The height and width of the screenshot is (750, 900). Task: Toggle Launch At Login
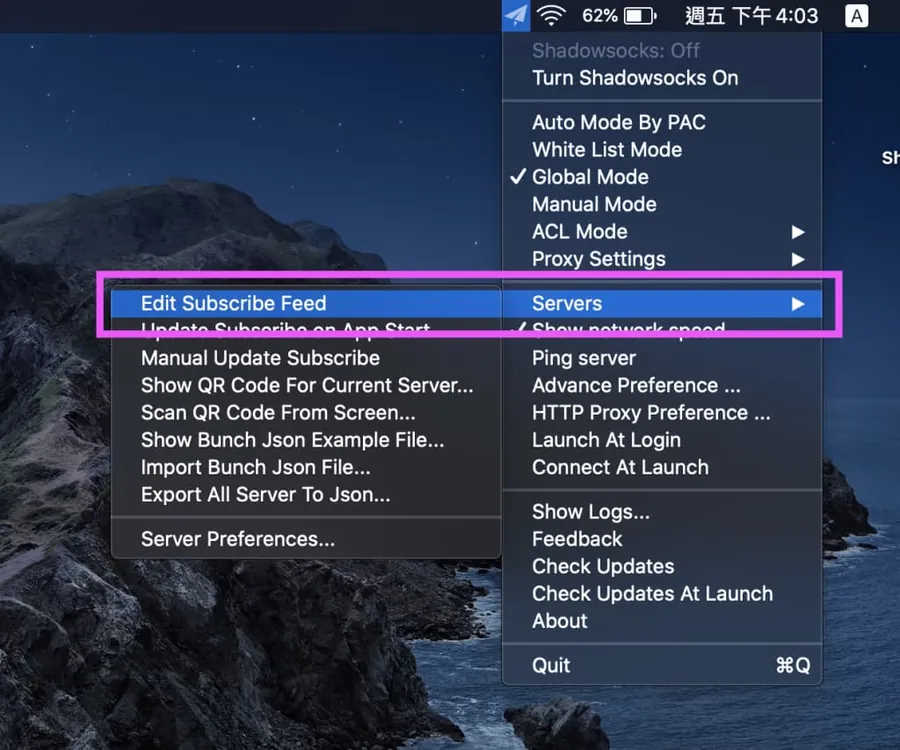[x=662, y=440]
